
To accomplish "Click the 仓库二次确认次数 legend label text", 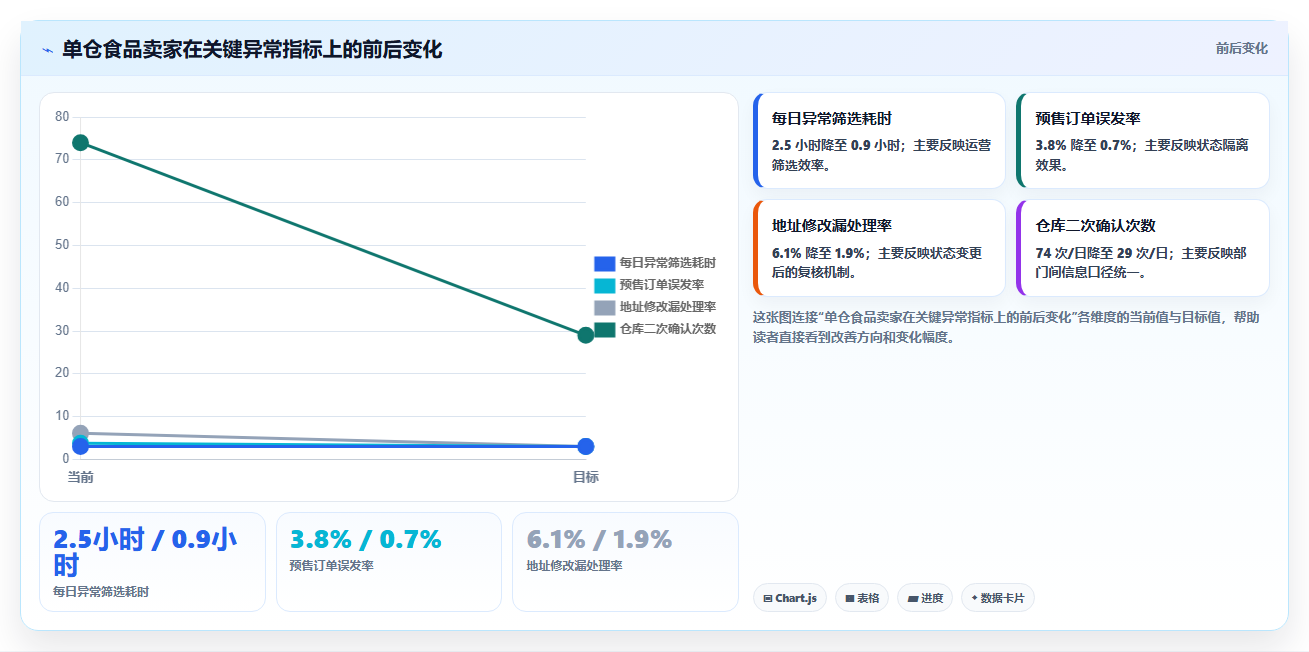I will (x=668, y=329).
